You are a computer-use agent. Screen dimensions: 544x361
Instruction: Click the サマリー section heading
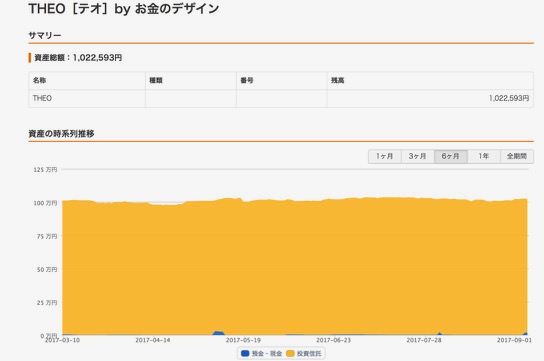click(x=45, y=35)
